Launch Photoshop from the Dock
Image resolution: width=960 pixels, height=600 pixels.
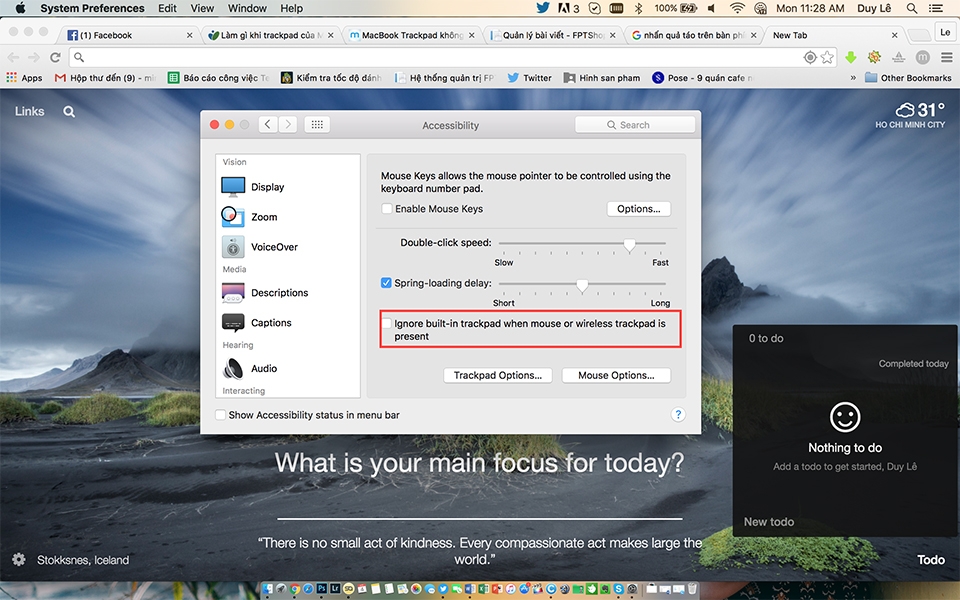(x=321, y=589)
